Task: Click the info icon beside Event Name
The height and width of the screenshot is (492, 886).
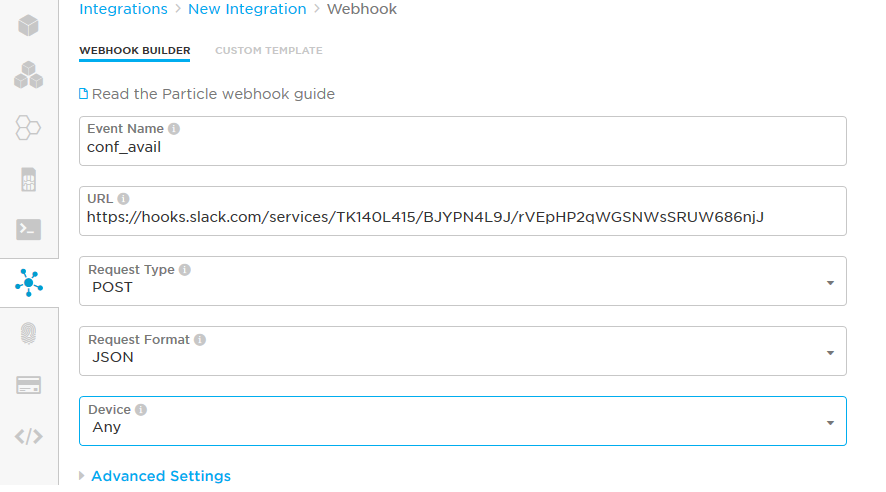Action: click(x=174, y=129)
